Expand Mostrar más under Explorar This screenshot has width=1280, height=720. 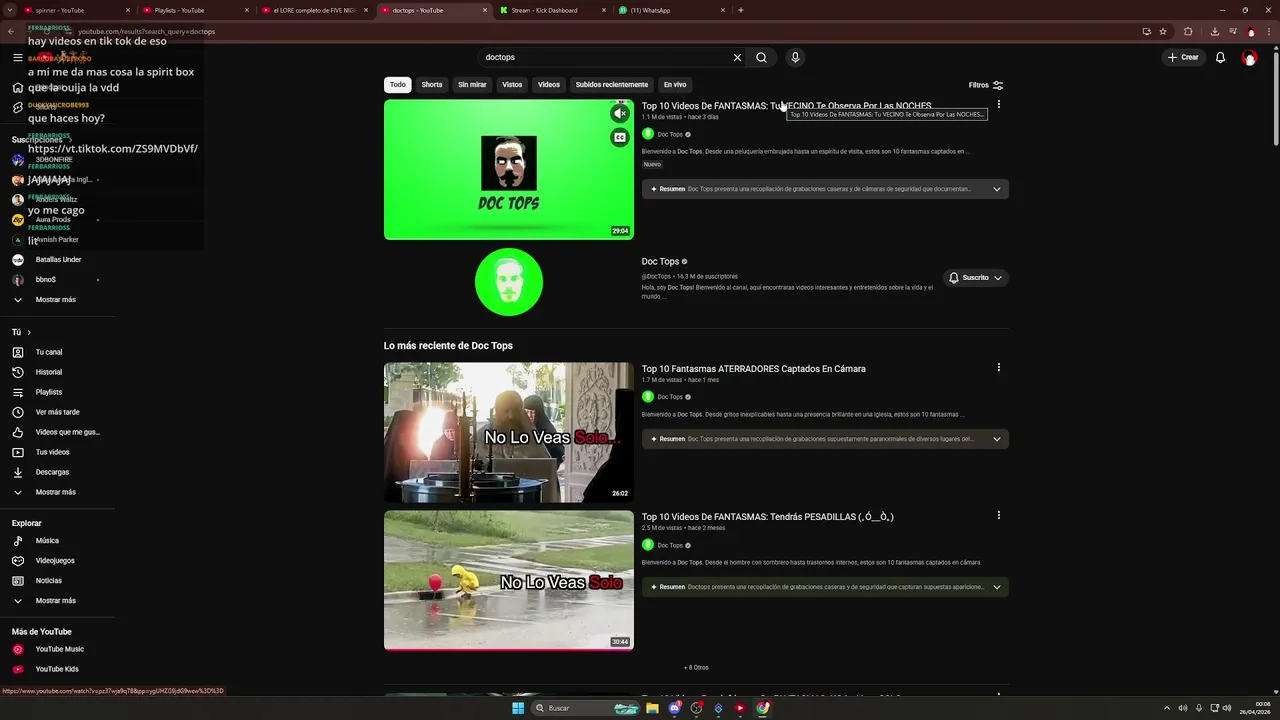point(58,601)
